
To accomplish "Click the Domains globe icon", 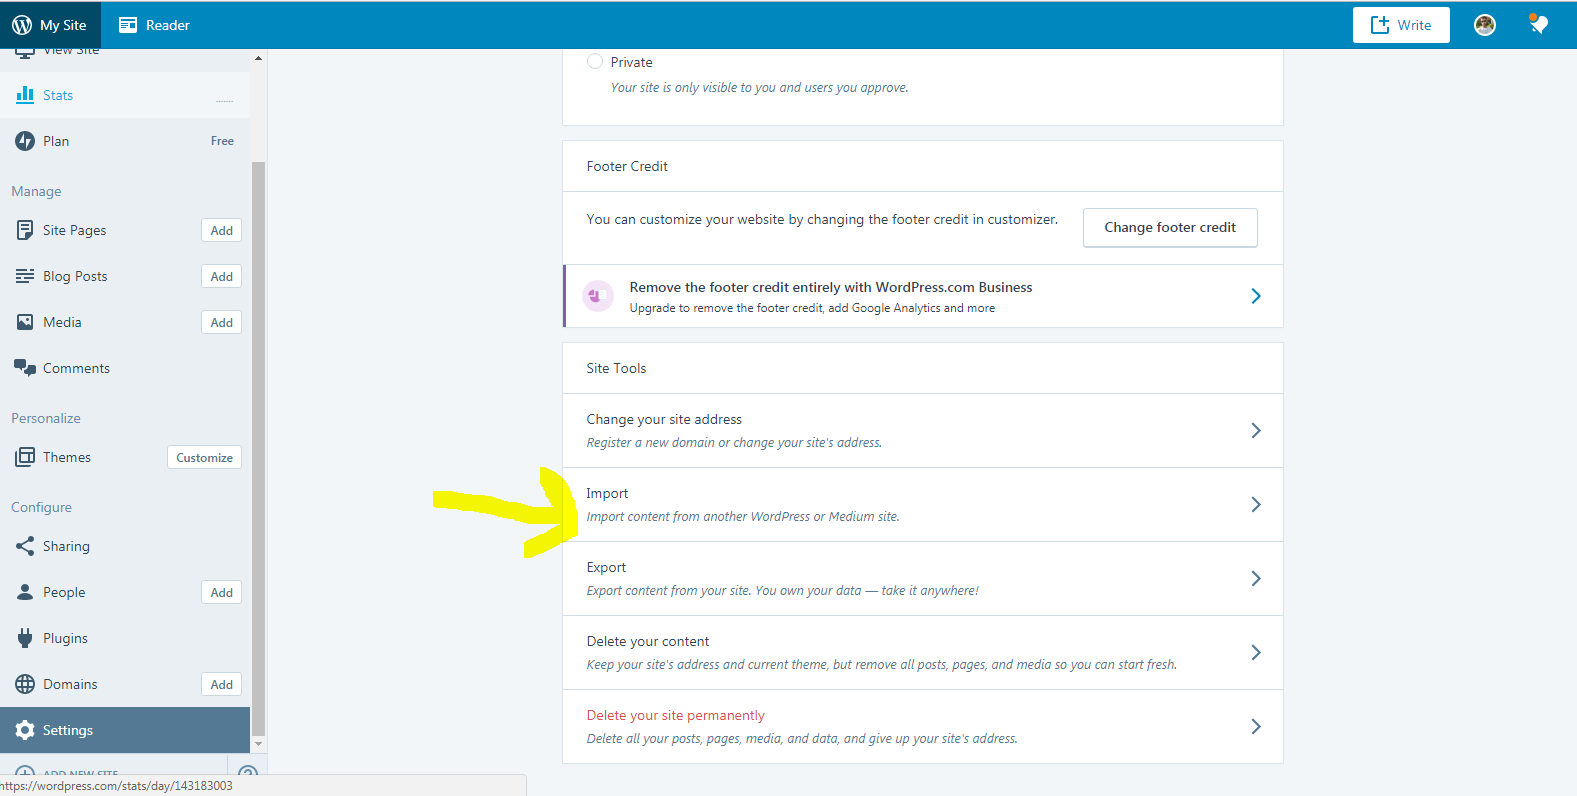I will point(25,684).
